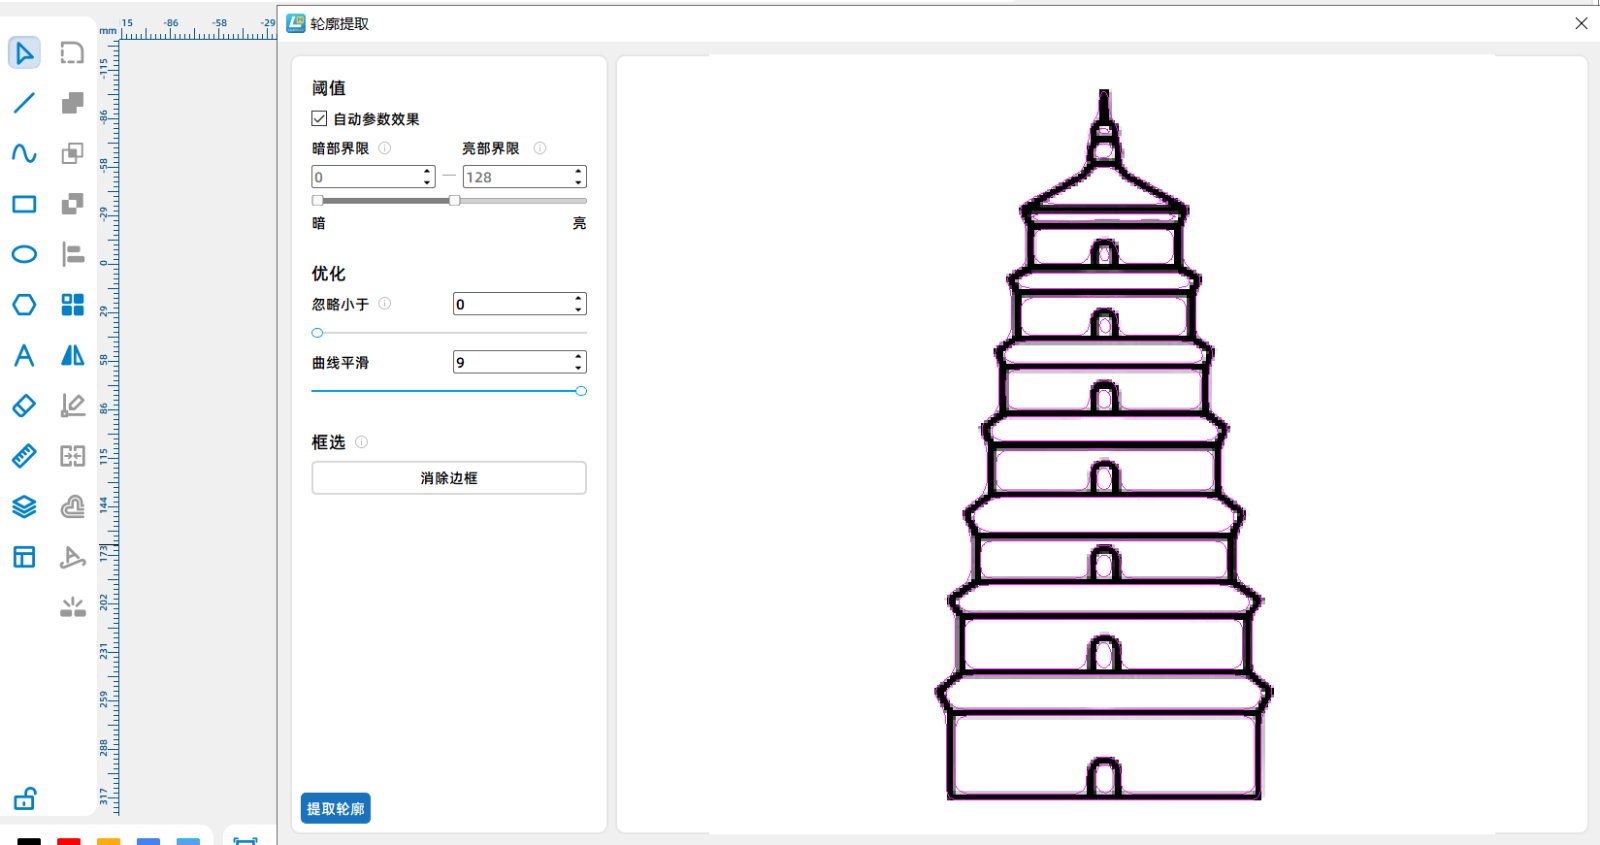1600x845 pixels.
Task: Click the 曲线平滑 slider handle
Action: (x=581, y=391)
